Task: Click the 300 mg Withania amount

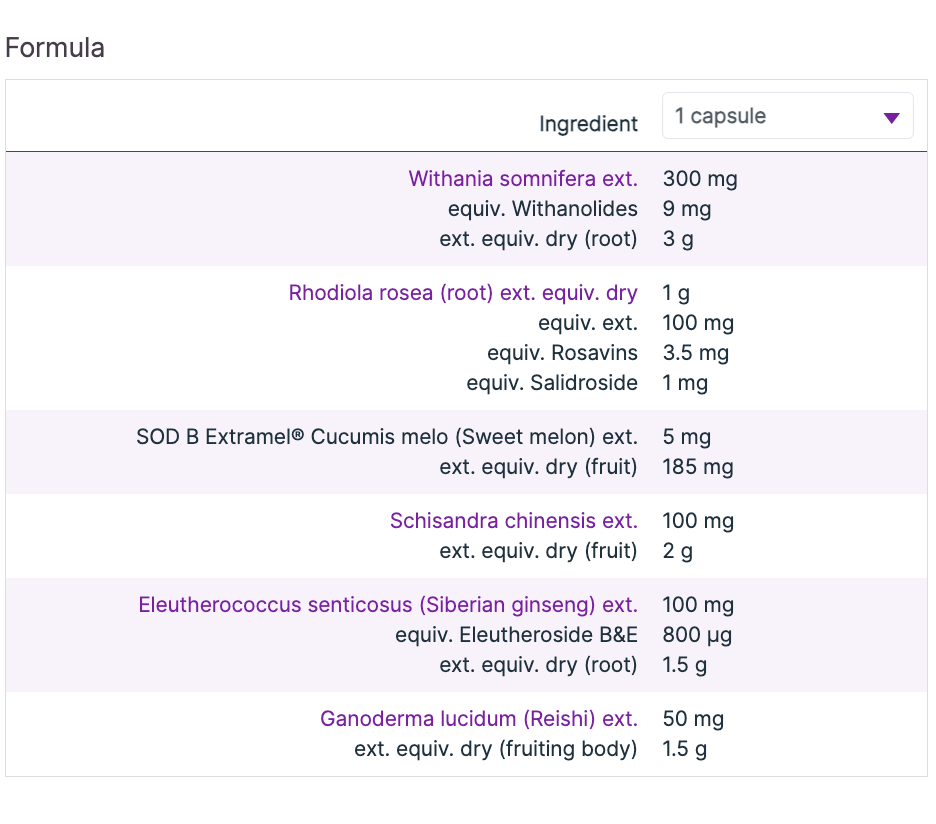Action: [x=700, y=179]
